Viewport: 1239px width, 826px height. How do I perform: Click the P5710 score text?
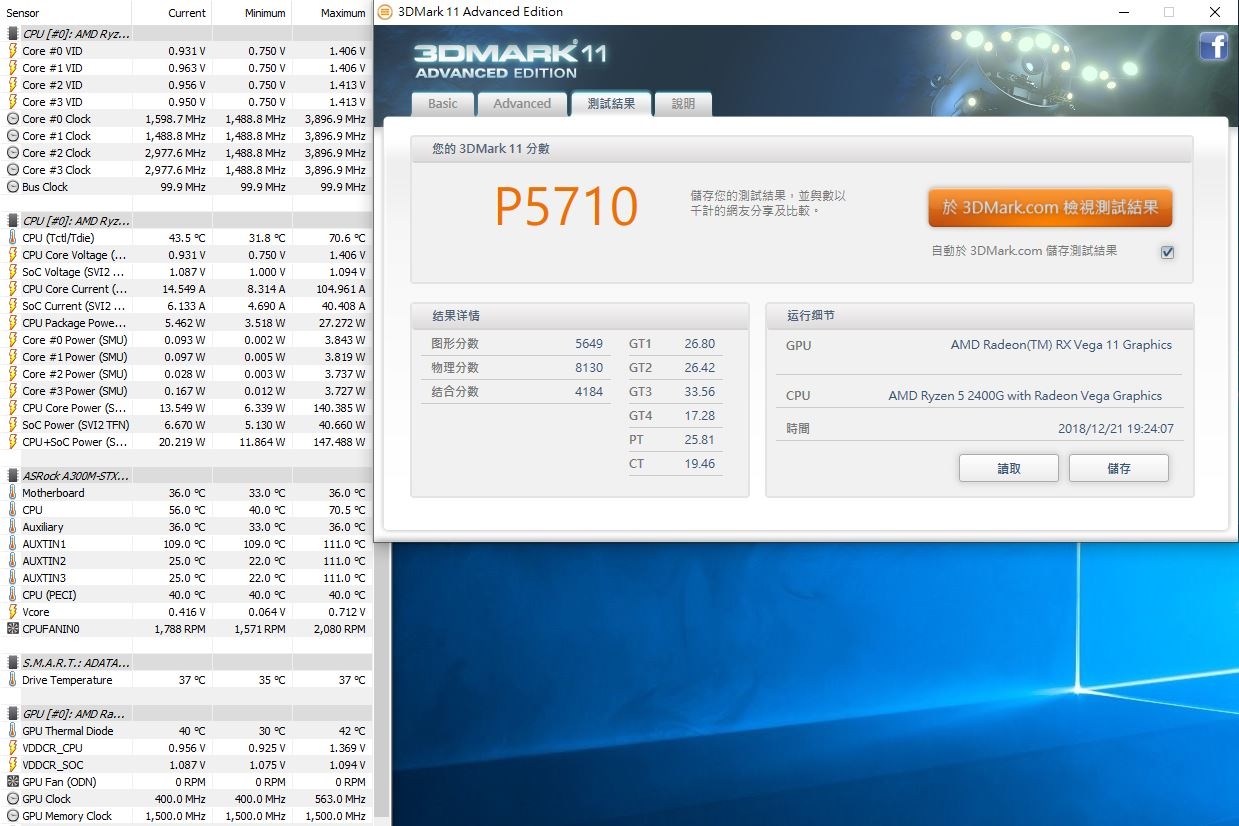click(x=567, y=207)
